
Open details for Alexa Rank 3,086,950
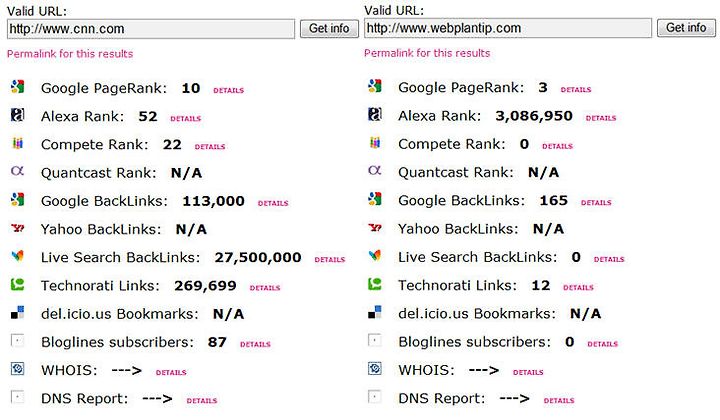601,118
